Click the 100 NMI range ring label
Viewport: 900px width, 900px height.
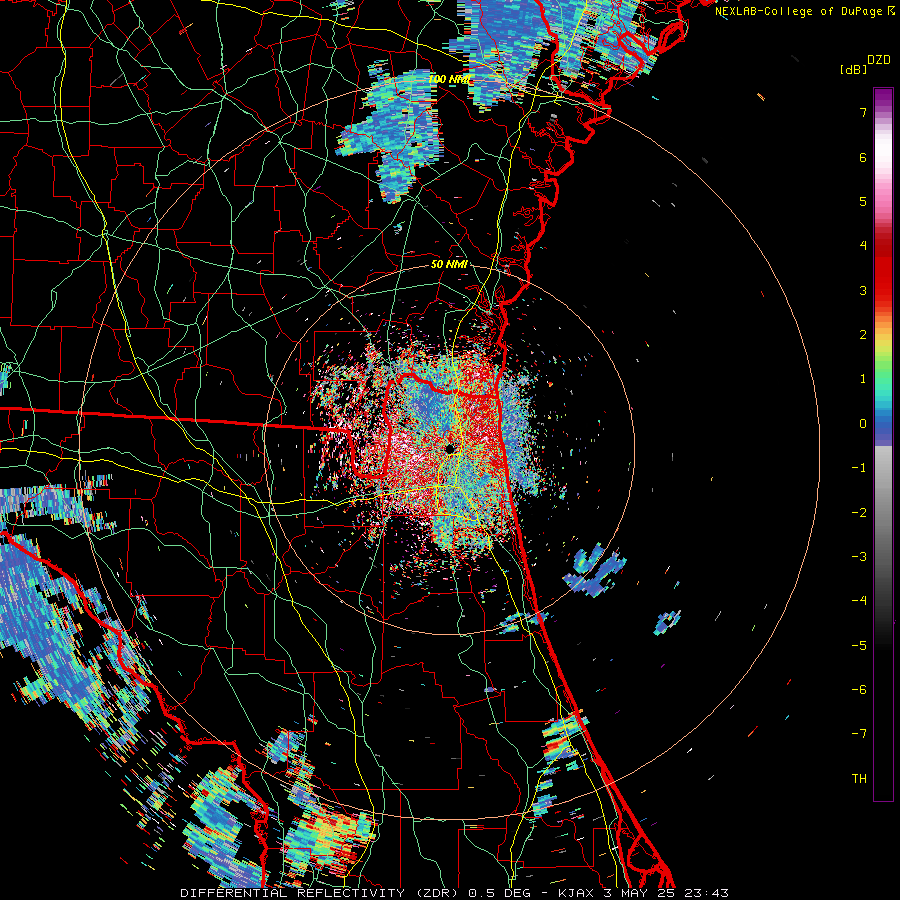tap(450, 79)
